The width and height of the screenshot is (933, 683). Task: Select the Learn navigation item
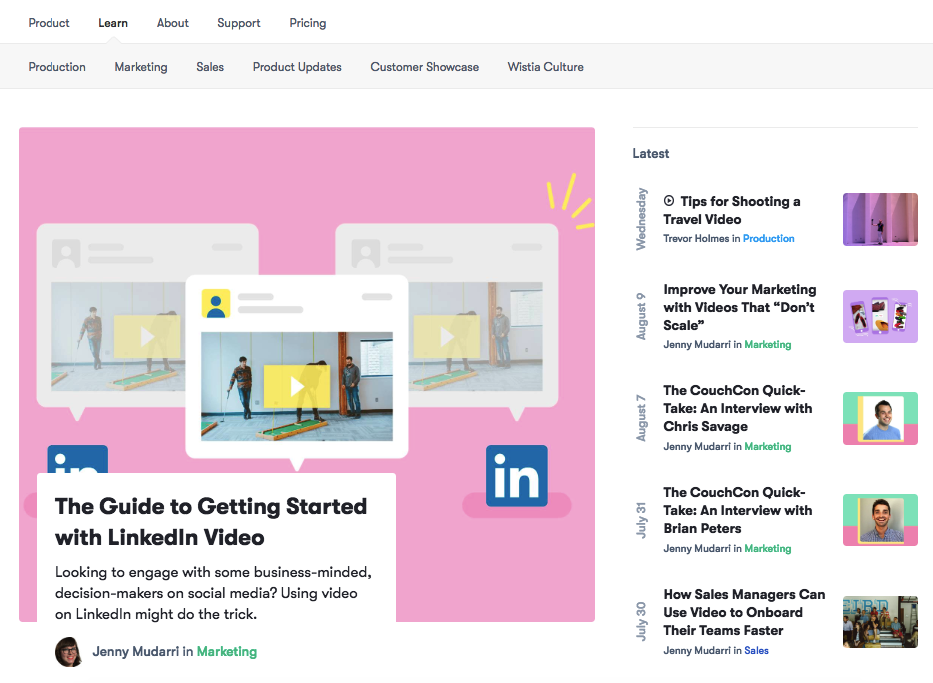click(112, 23)
